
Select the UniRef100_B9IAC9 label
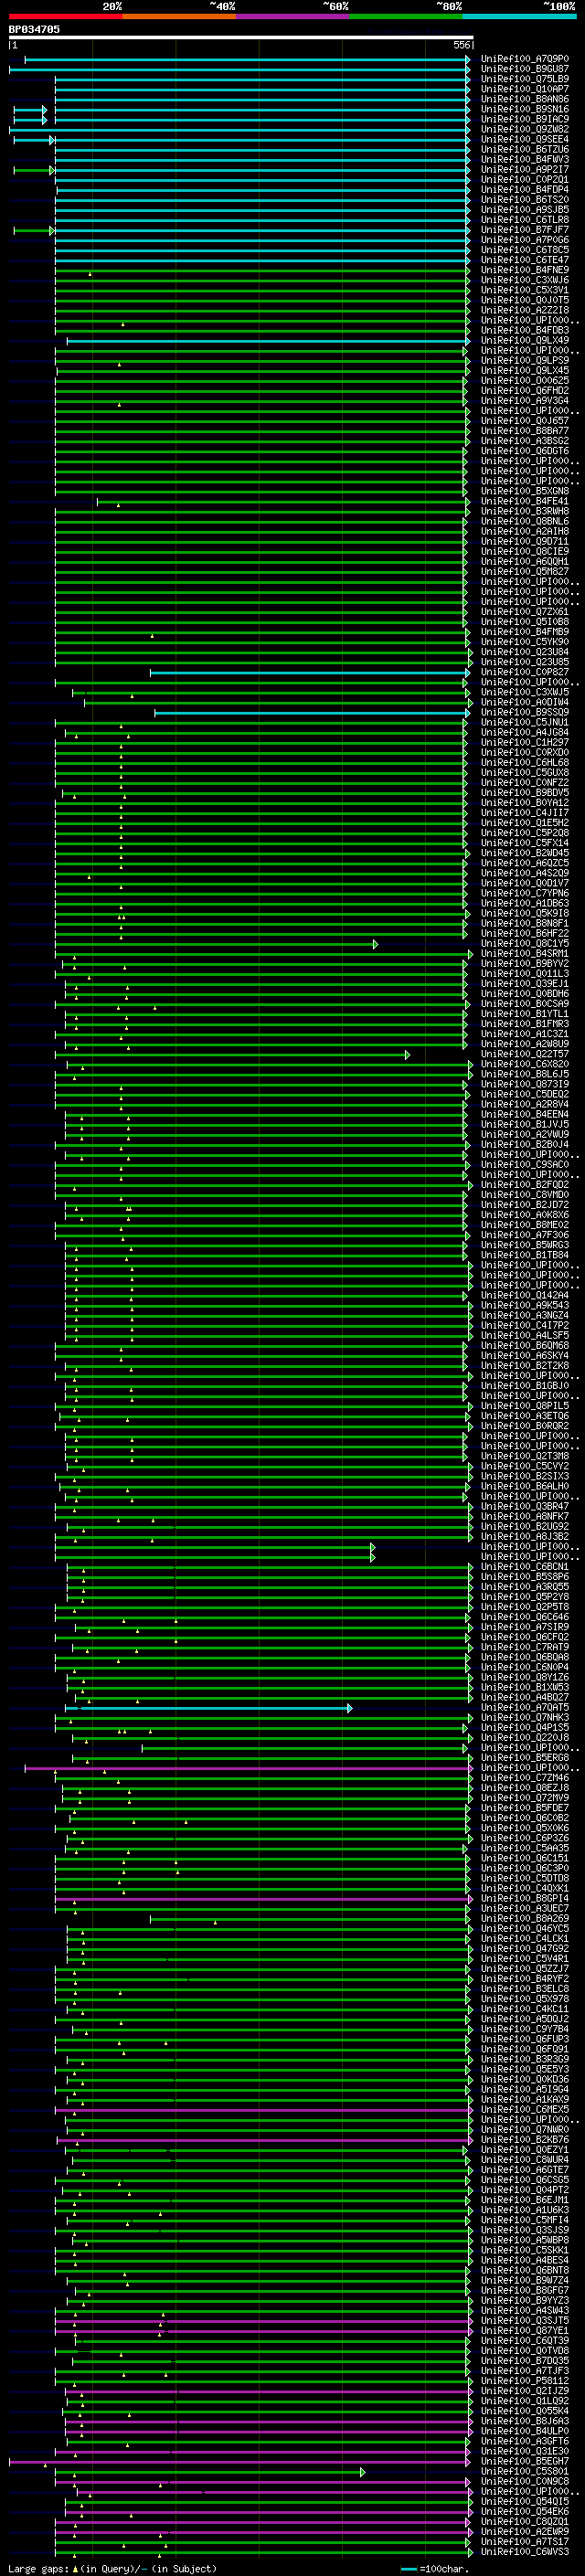[524, 119]
